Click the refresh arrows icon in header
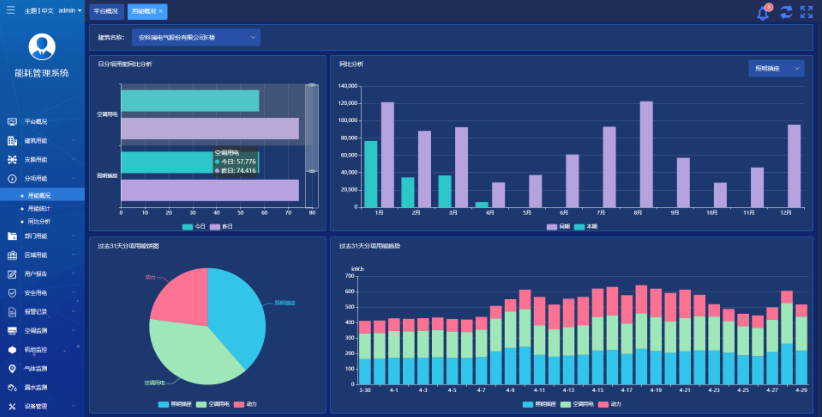Screen dimensions: 822x417 click(x=786, y=12)
